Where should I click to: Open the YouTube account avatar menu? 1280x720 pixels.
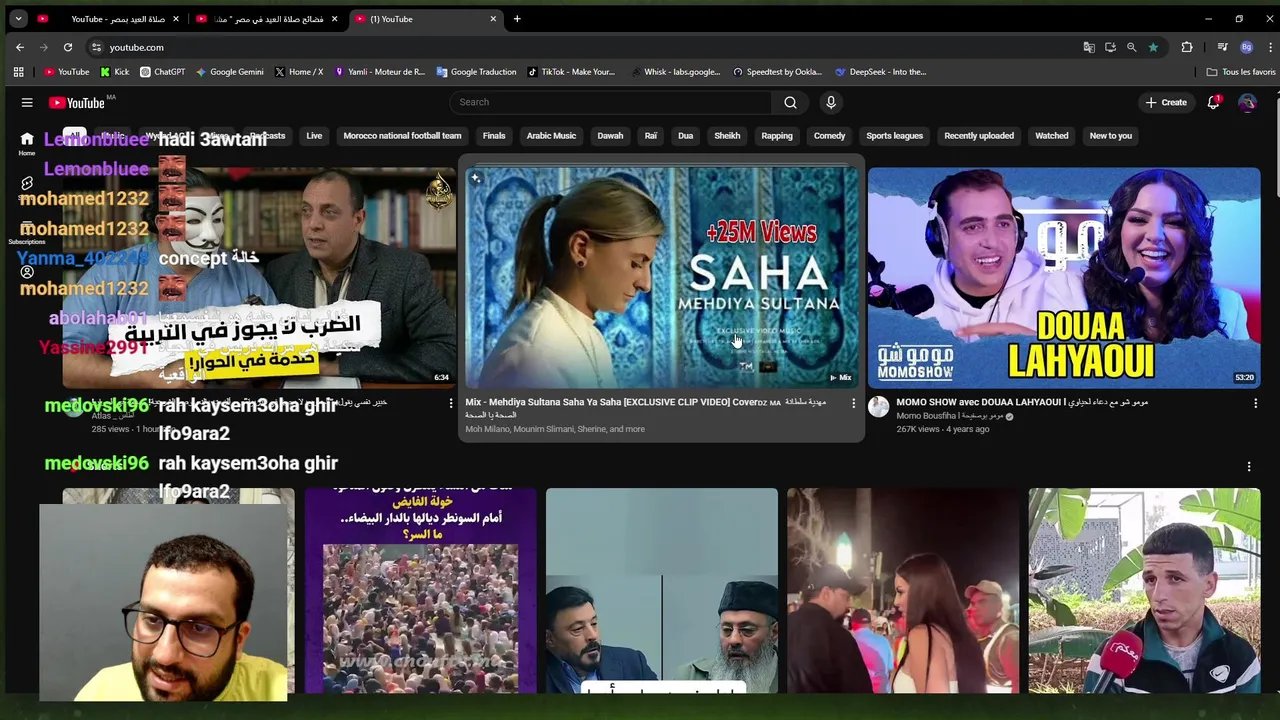pyautogui.click(x=1247, y=102)
